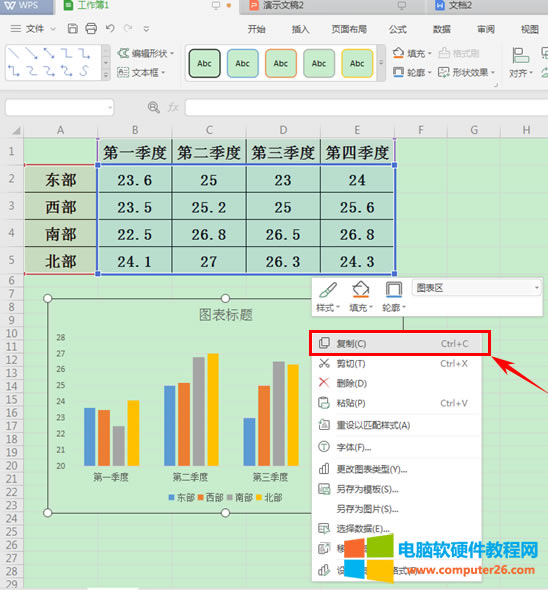
Task: Open the name box dropdown arrow
Action: coord(110,108)
